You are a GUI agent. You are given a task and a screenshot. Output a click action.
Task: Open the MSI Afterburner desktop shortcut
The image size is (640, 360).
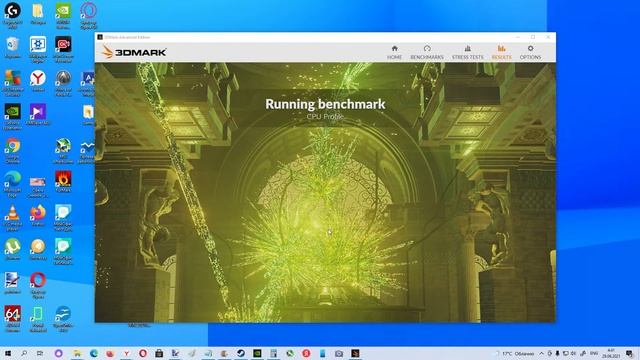(x=63, y=151)
